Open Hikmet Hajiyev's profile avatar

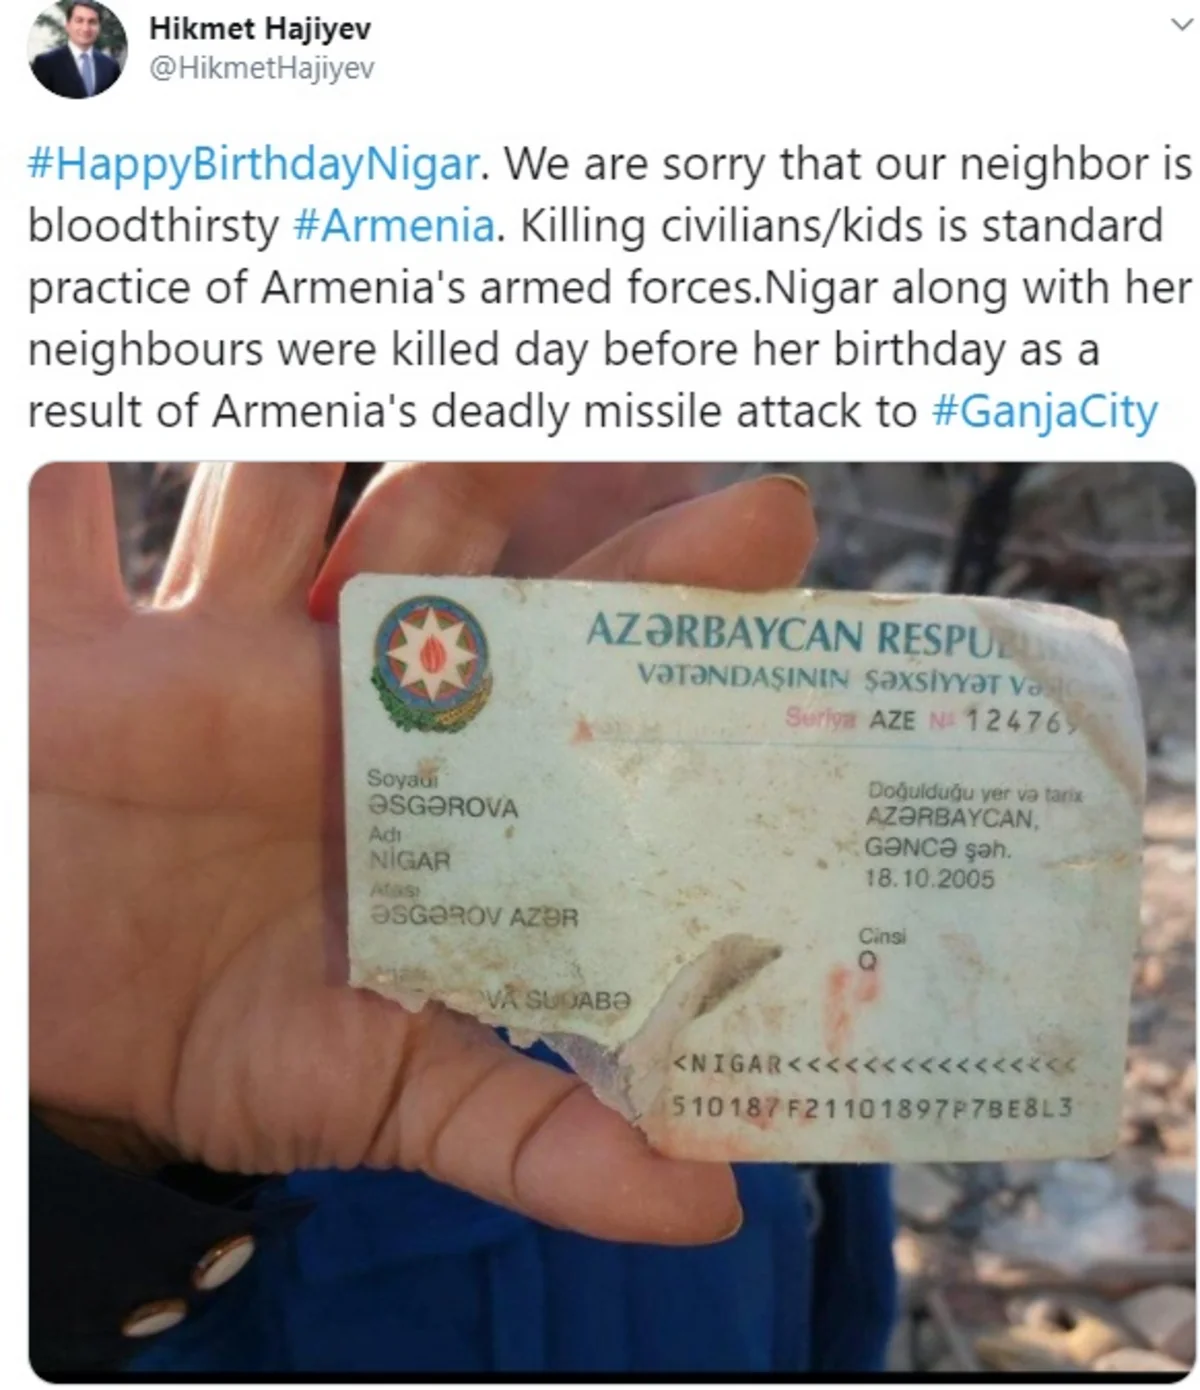75,49
